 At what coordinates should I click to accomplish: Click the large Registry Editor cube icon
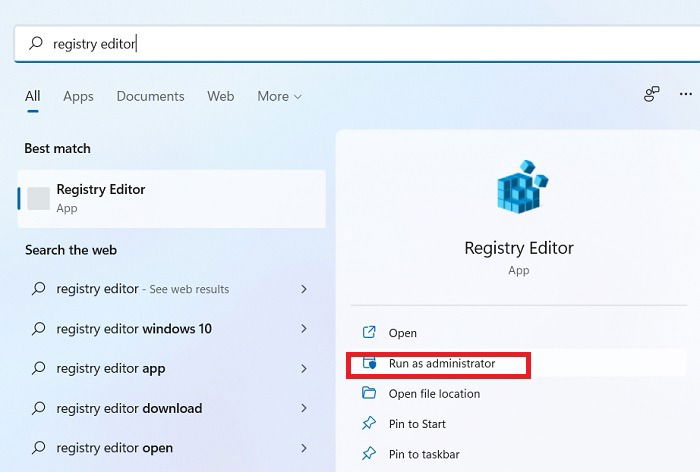(522, 186)
